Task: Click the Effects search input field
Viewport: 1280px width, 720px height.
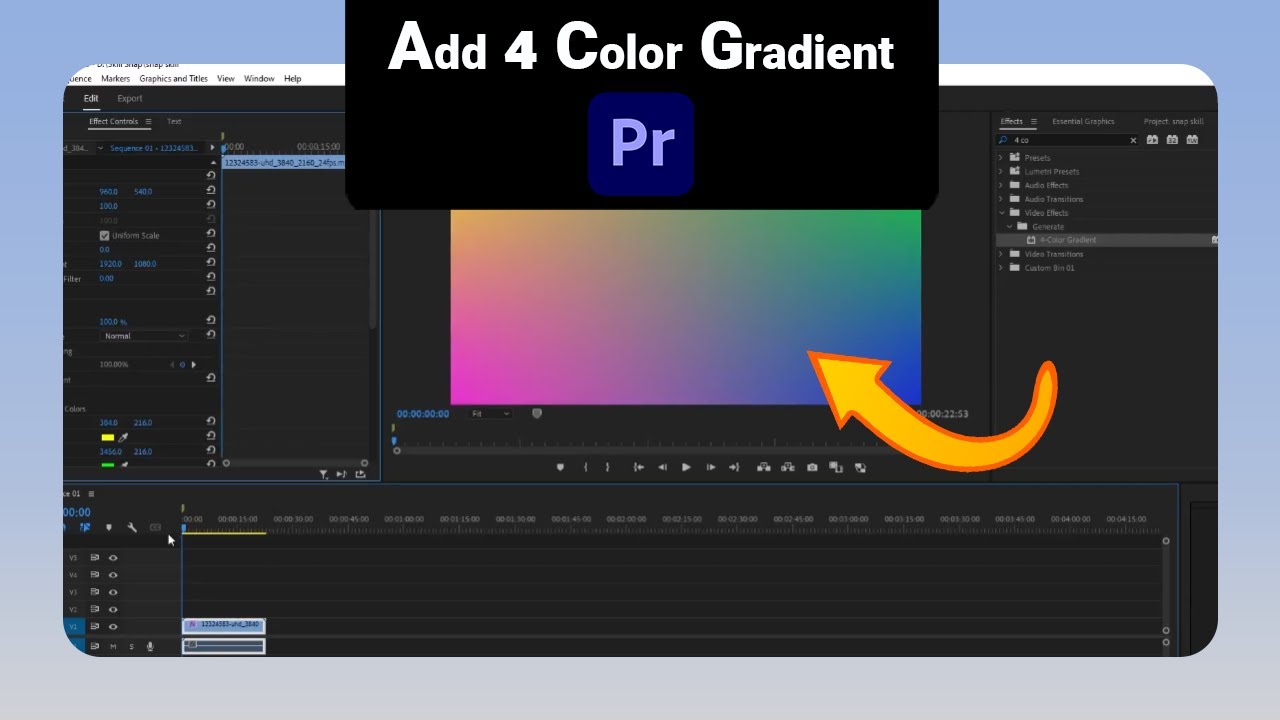Action: tap(1069, 141)
